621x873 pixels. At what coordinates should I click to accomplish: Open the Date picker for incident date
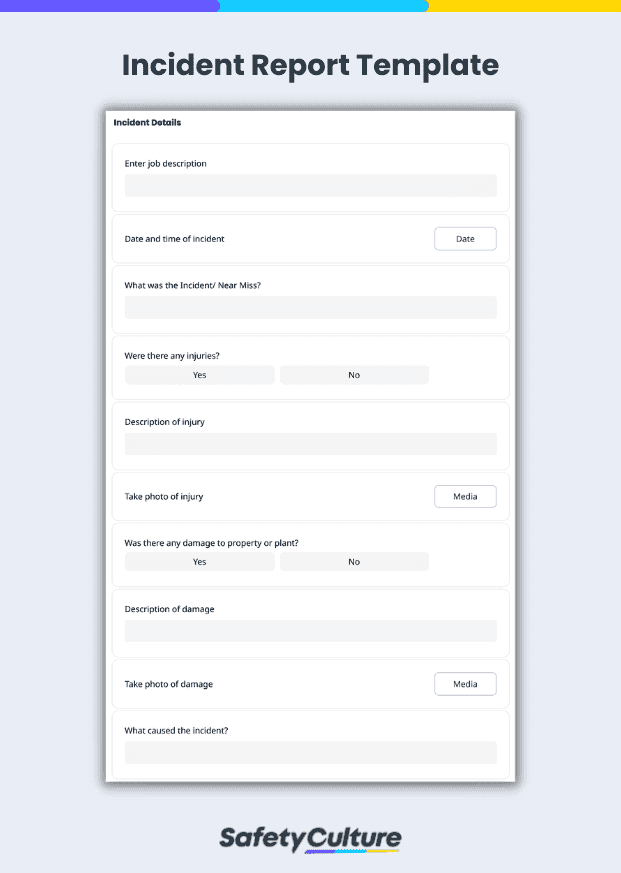[464, 238]
